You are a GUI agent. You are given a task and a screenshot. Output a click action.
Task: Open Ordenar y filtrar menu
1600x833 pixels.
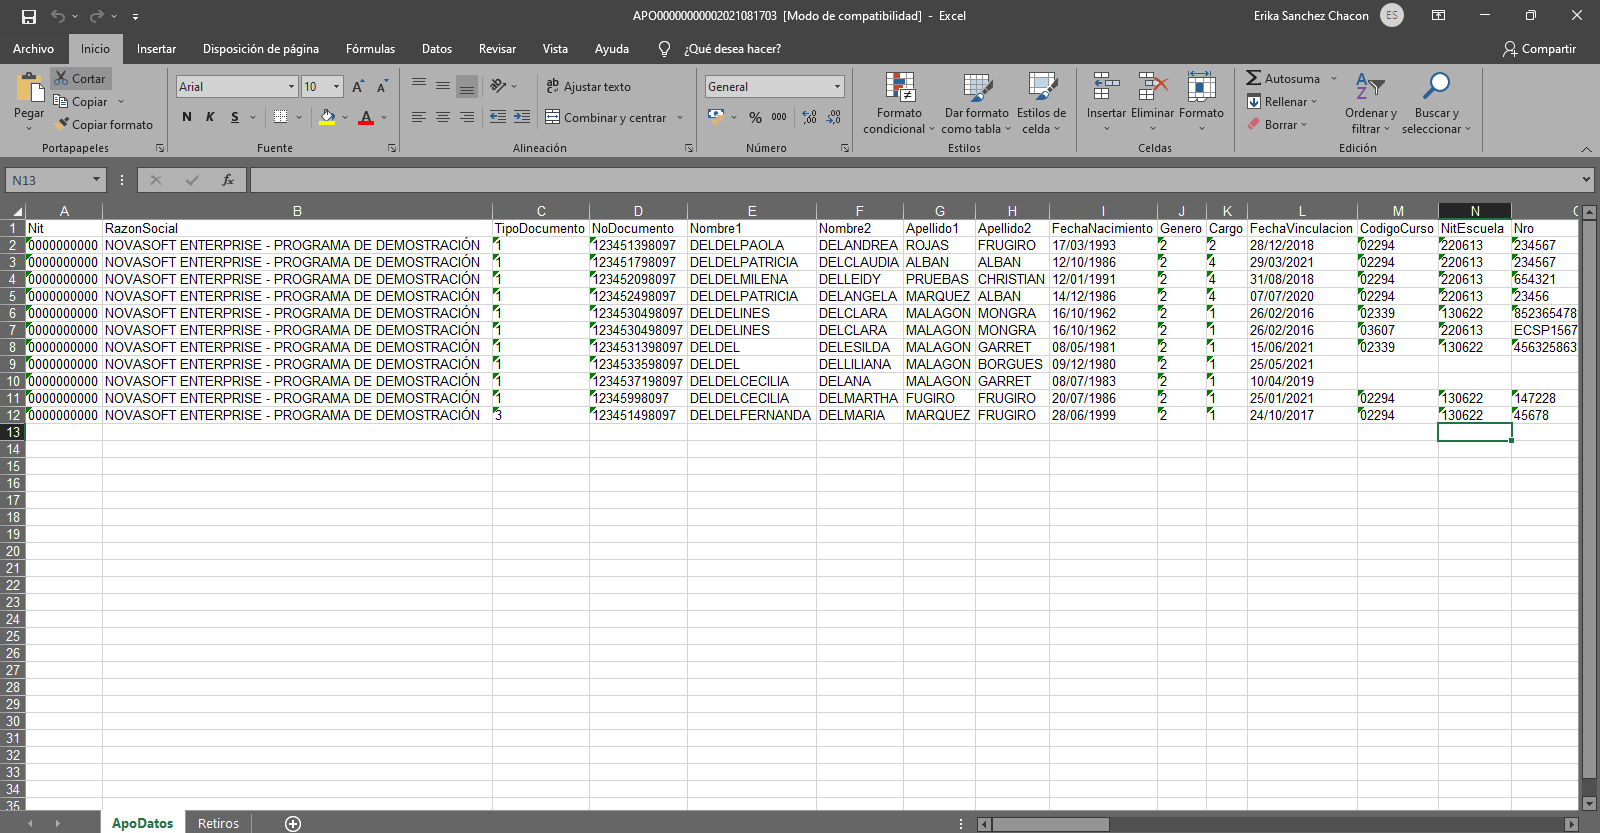pyautogui.click(x=1370, y=103)
